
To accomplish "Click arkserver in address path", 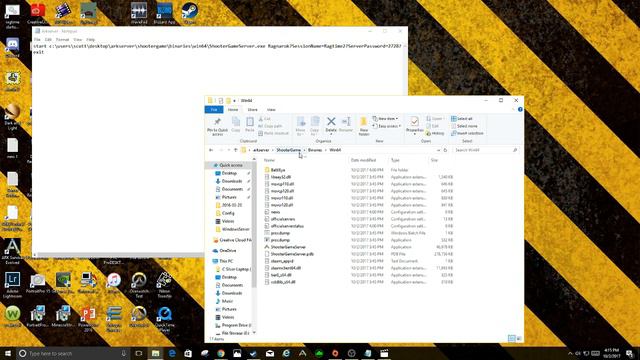I will 261,150.
